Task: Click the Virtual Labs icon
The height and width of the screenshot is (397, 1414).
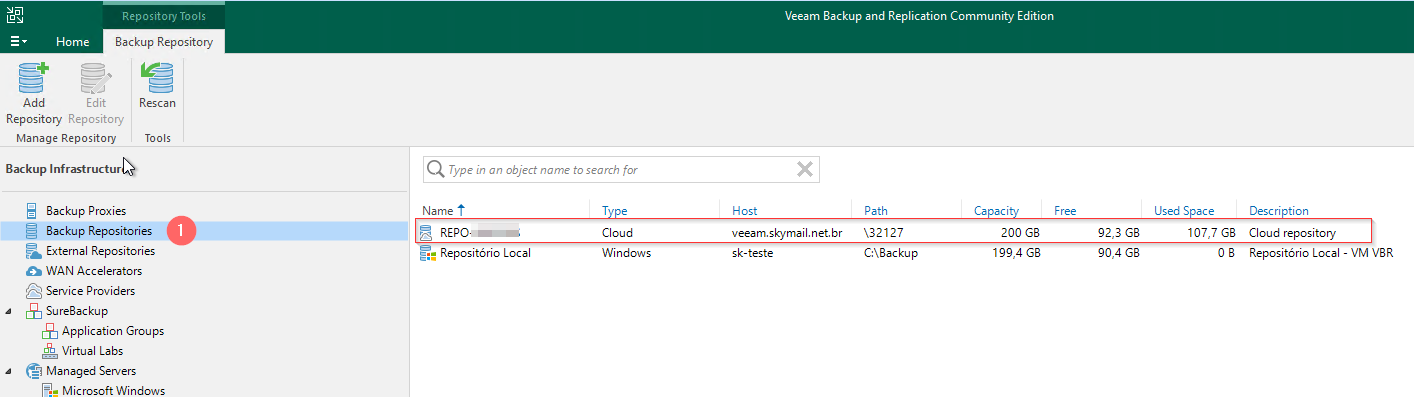Action: pyautogui.click(x=50, y=351)
